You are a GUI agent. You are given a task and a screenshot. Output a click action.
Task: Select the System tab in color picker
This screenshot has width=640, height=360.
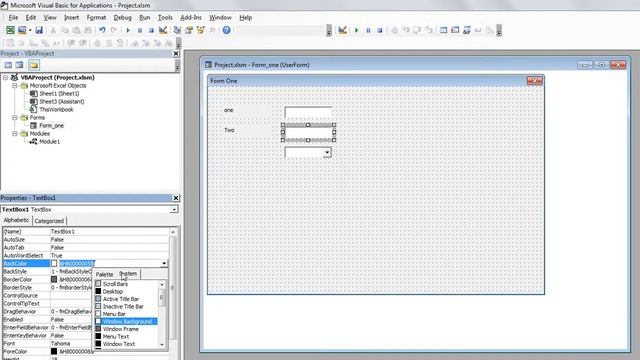coord(128,273)
